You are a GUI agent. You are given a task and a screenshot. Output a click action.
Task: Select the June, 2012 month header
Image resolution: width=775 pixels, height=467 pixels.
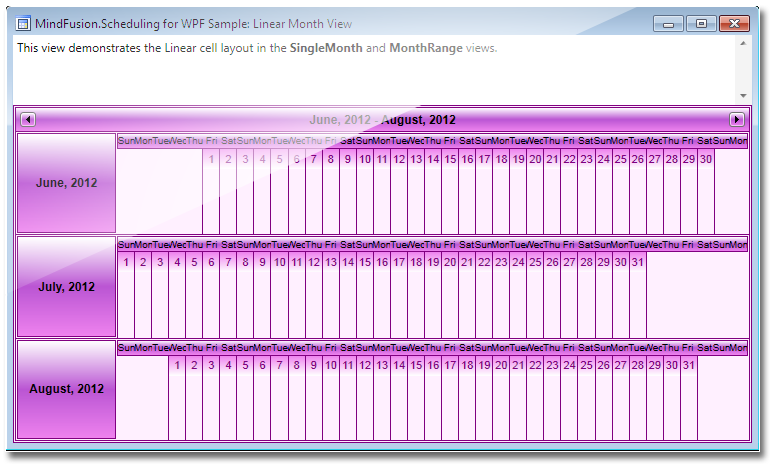66,183
